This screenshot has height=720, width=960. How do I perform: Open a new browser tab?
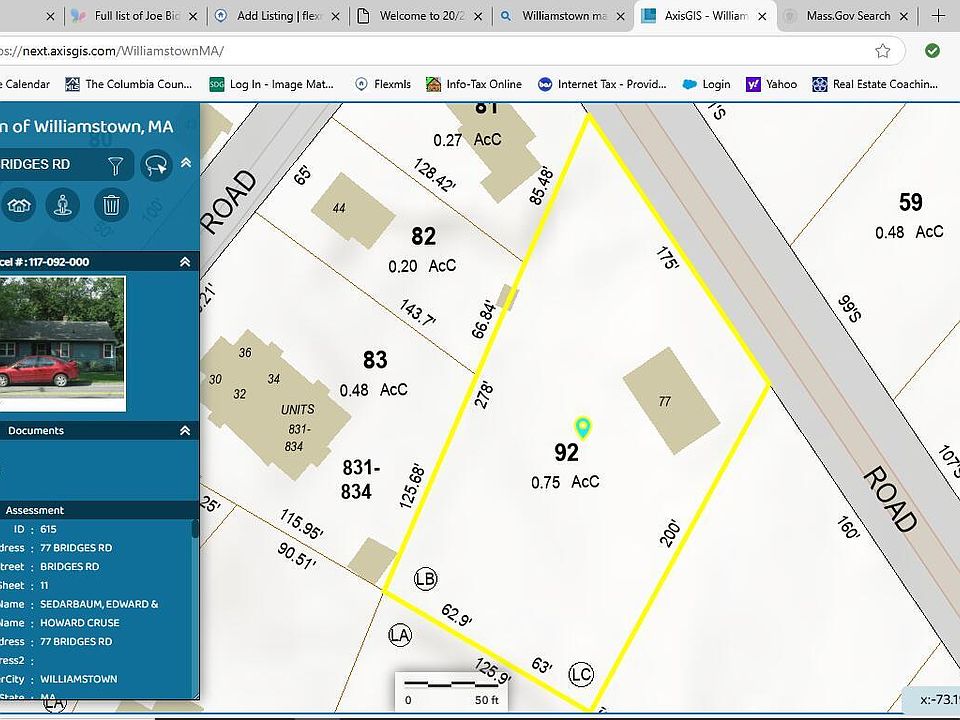click(938, 15)
